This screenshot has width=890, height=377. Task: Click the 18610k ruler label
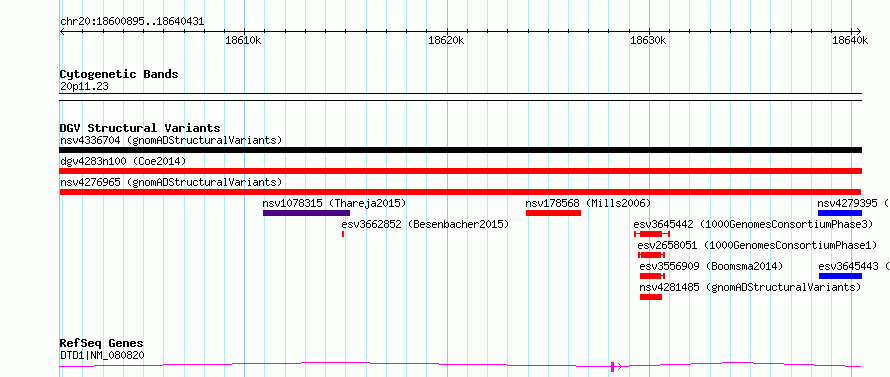point(243,41)
